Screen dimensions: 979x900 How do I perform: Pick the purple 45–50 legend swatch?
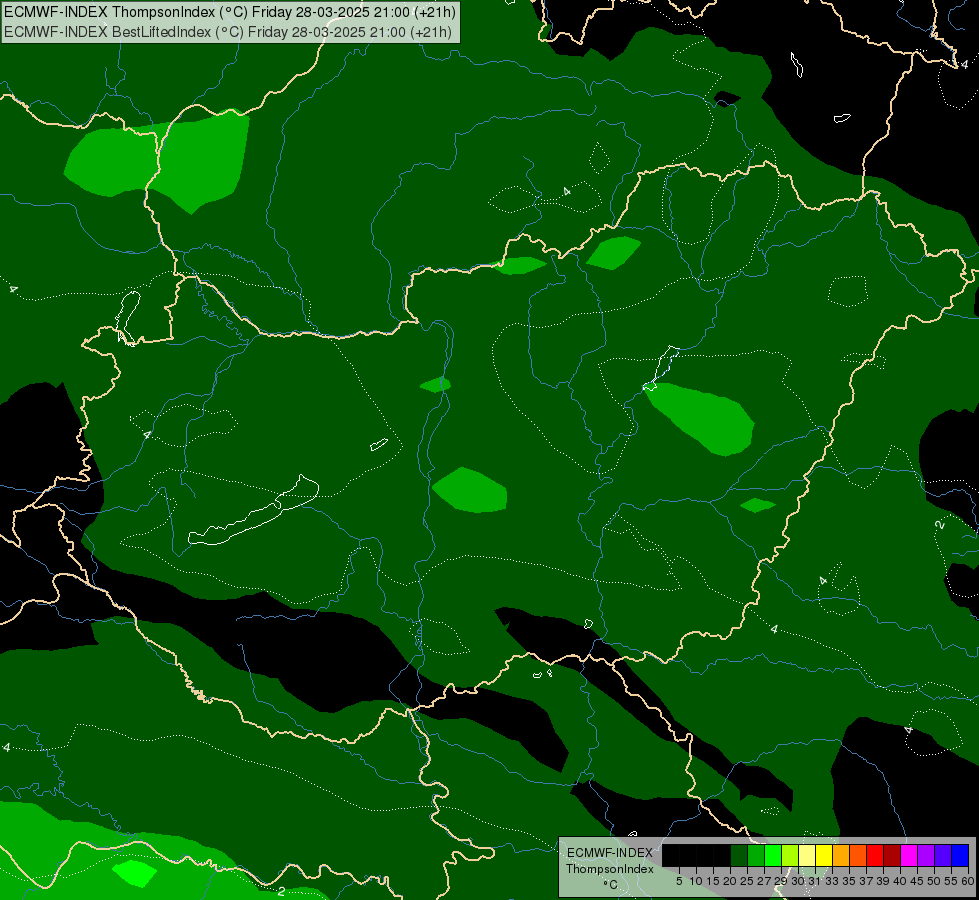926,855
